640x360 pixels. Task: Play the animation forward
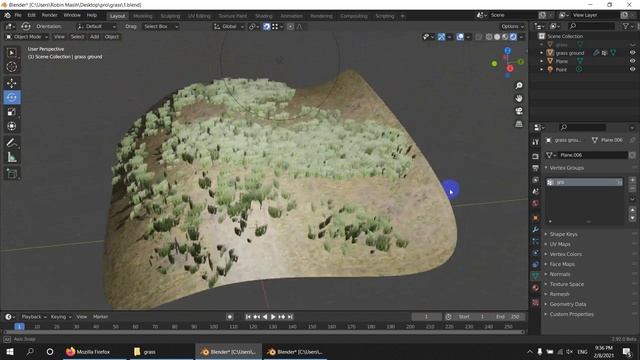(x=273, y=317)
